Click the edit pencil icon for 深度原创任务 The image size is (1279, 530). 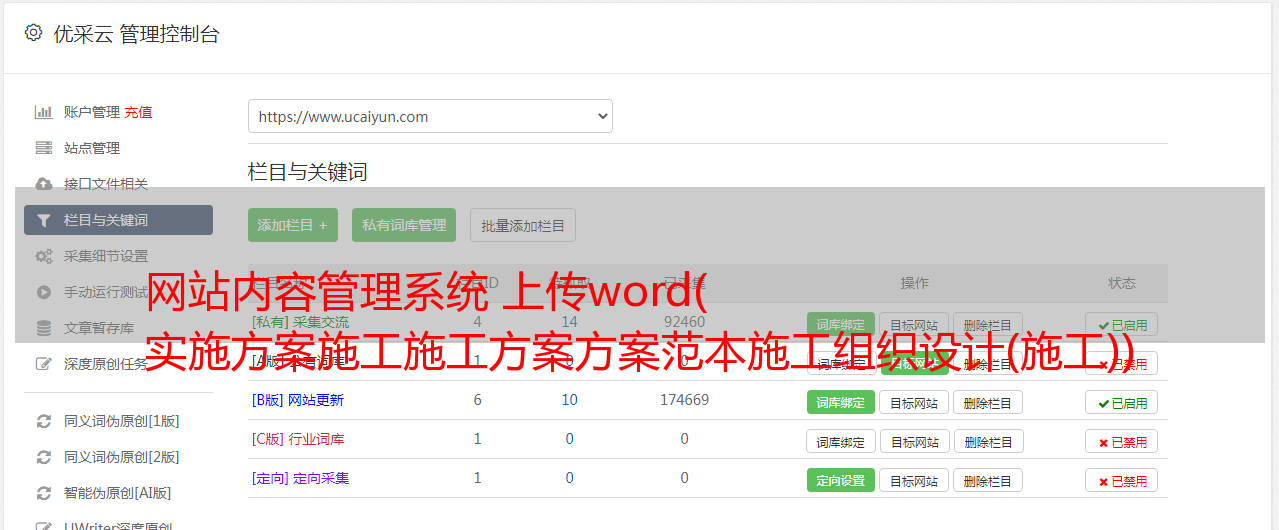pyautogui.click(x=44, y=364)
